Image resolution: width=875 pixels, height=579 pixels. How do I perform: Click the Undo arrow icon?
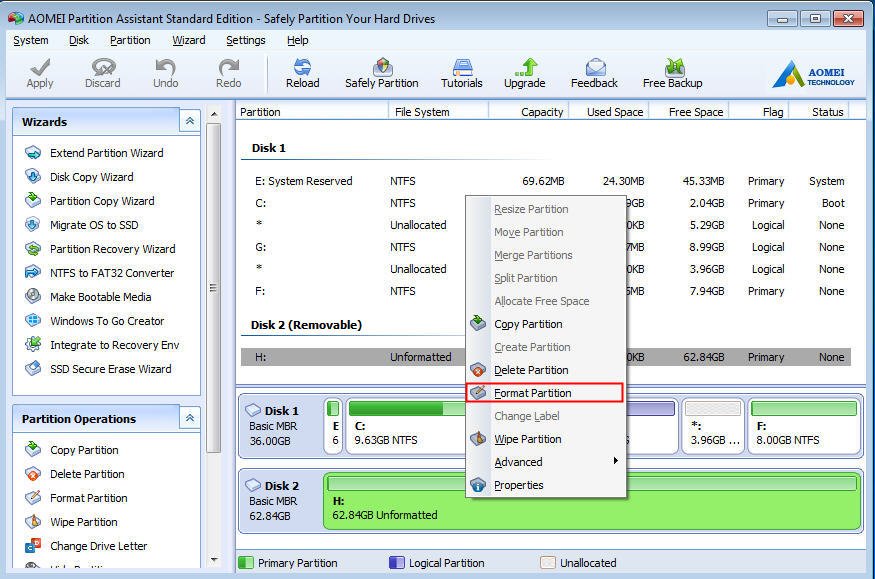click(x=166, y=73)
